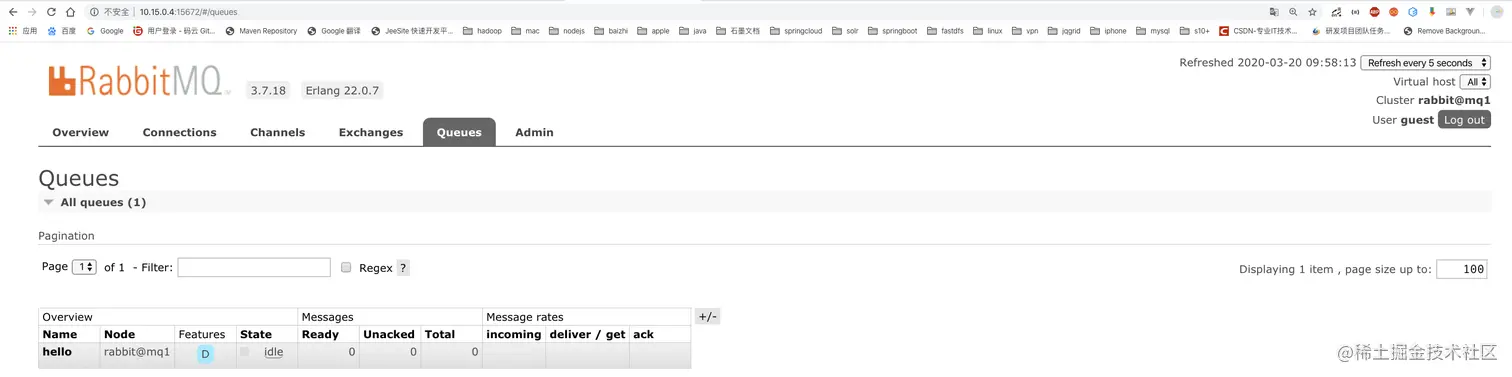Click the RabbitMQ logo
Screen dimensions: 1512x377
pyautogui.click(x=136, y=81)
